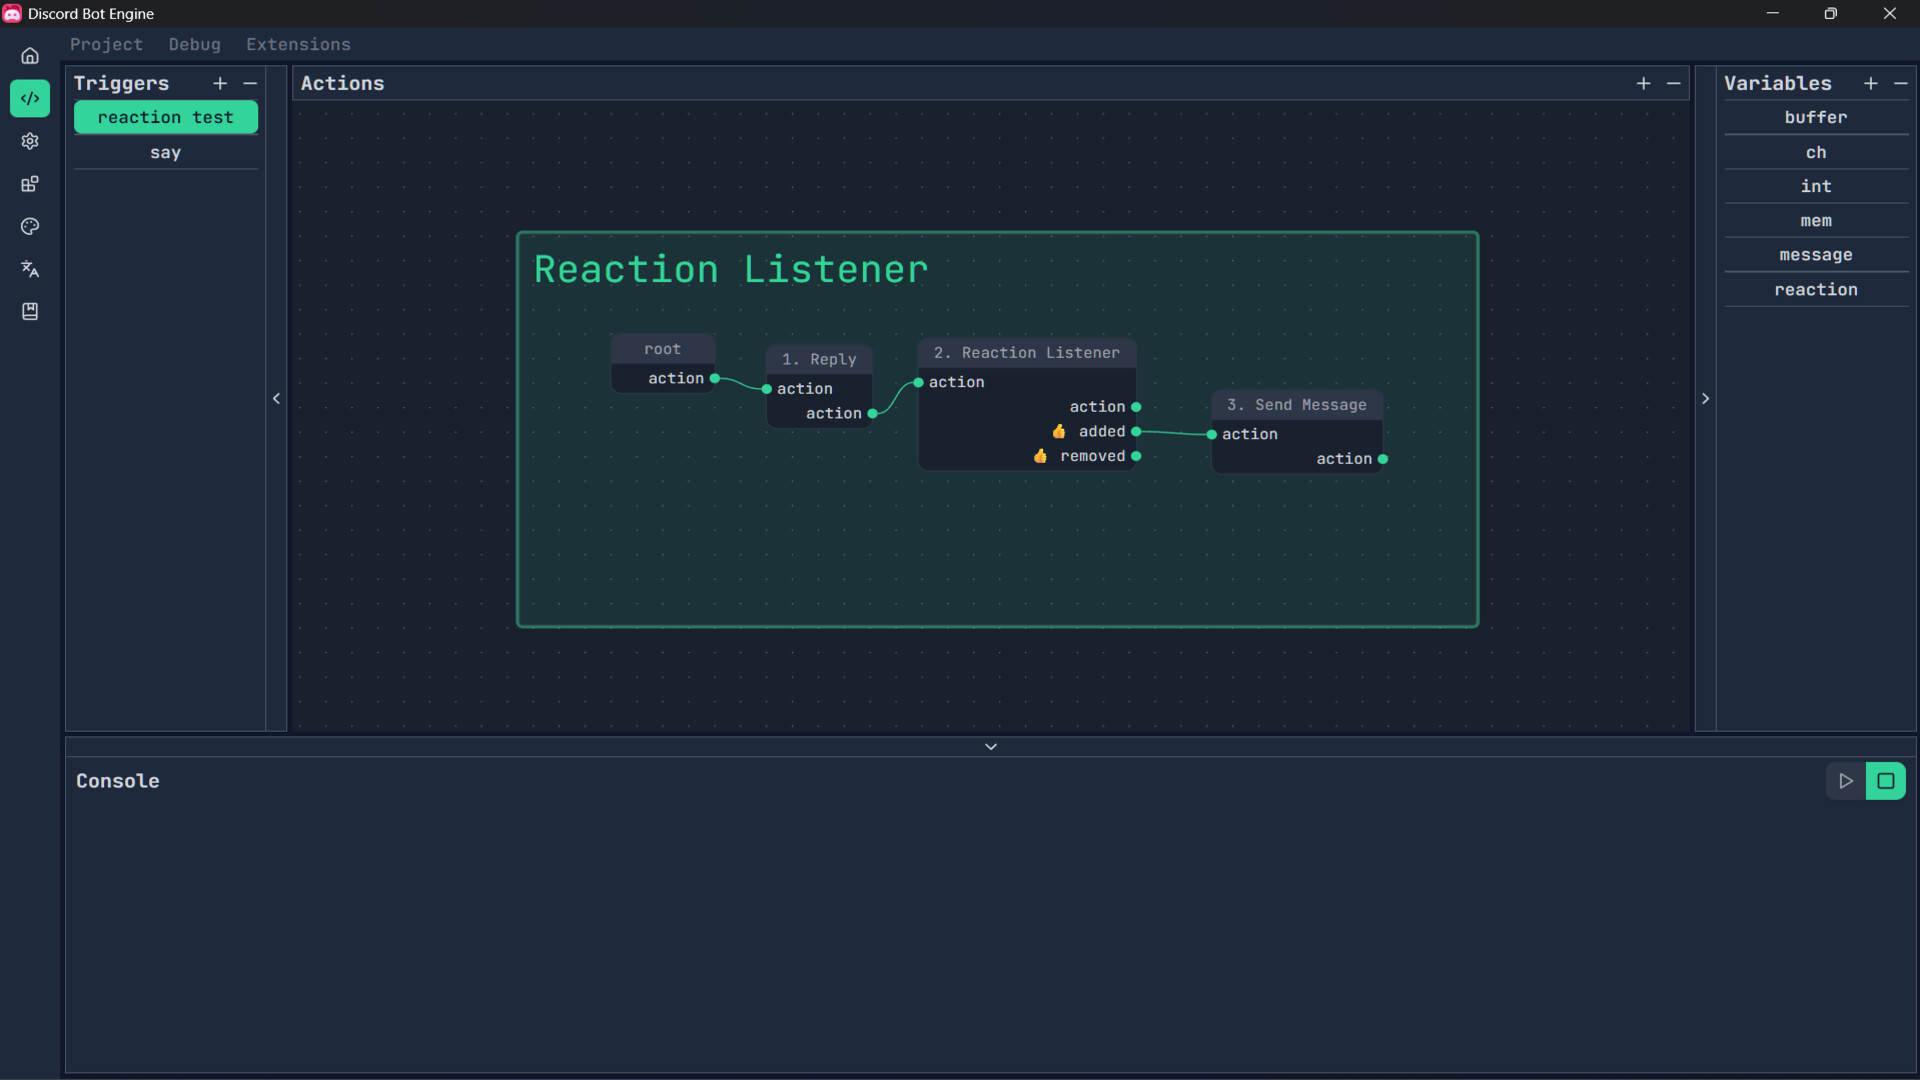Collapse the Console with the down chevron
1920x1080 pixels.
(x=991, y=746)
